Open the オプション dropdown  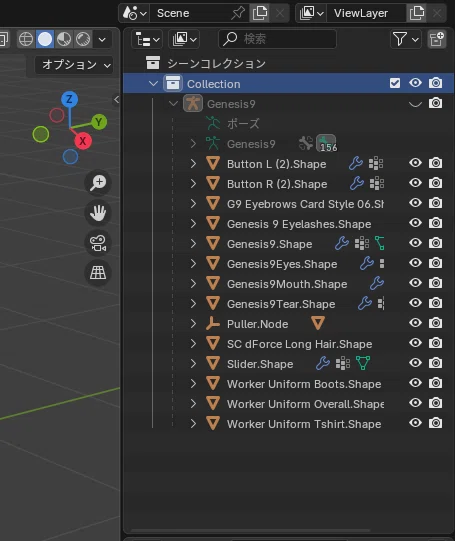(x=74, y=65)
